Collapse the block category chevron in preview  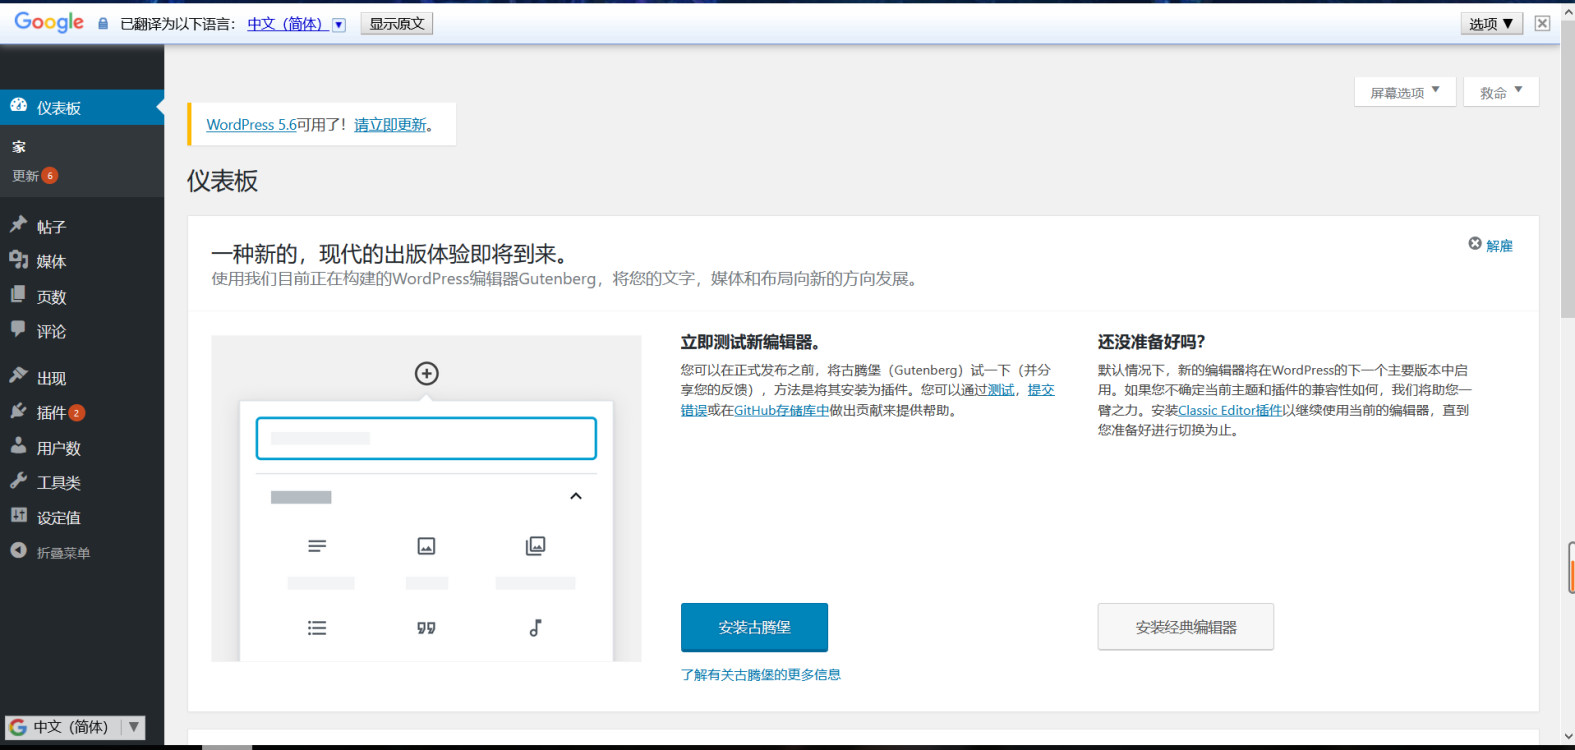(x=576, y=496)
